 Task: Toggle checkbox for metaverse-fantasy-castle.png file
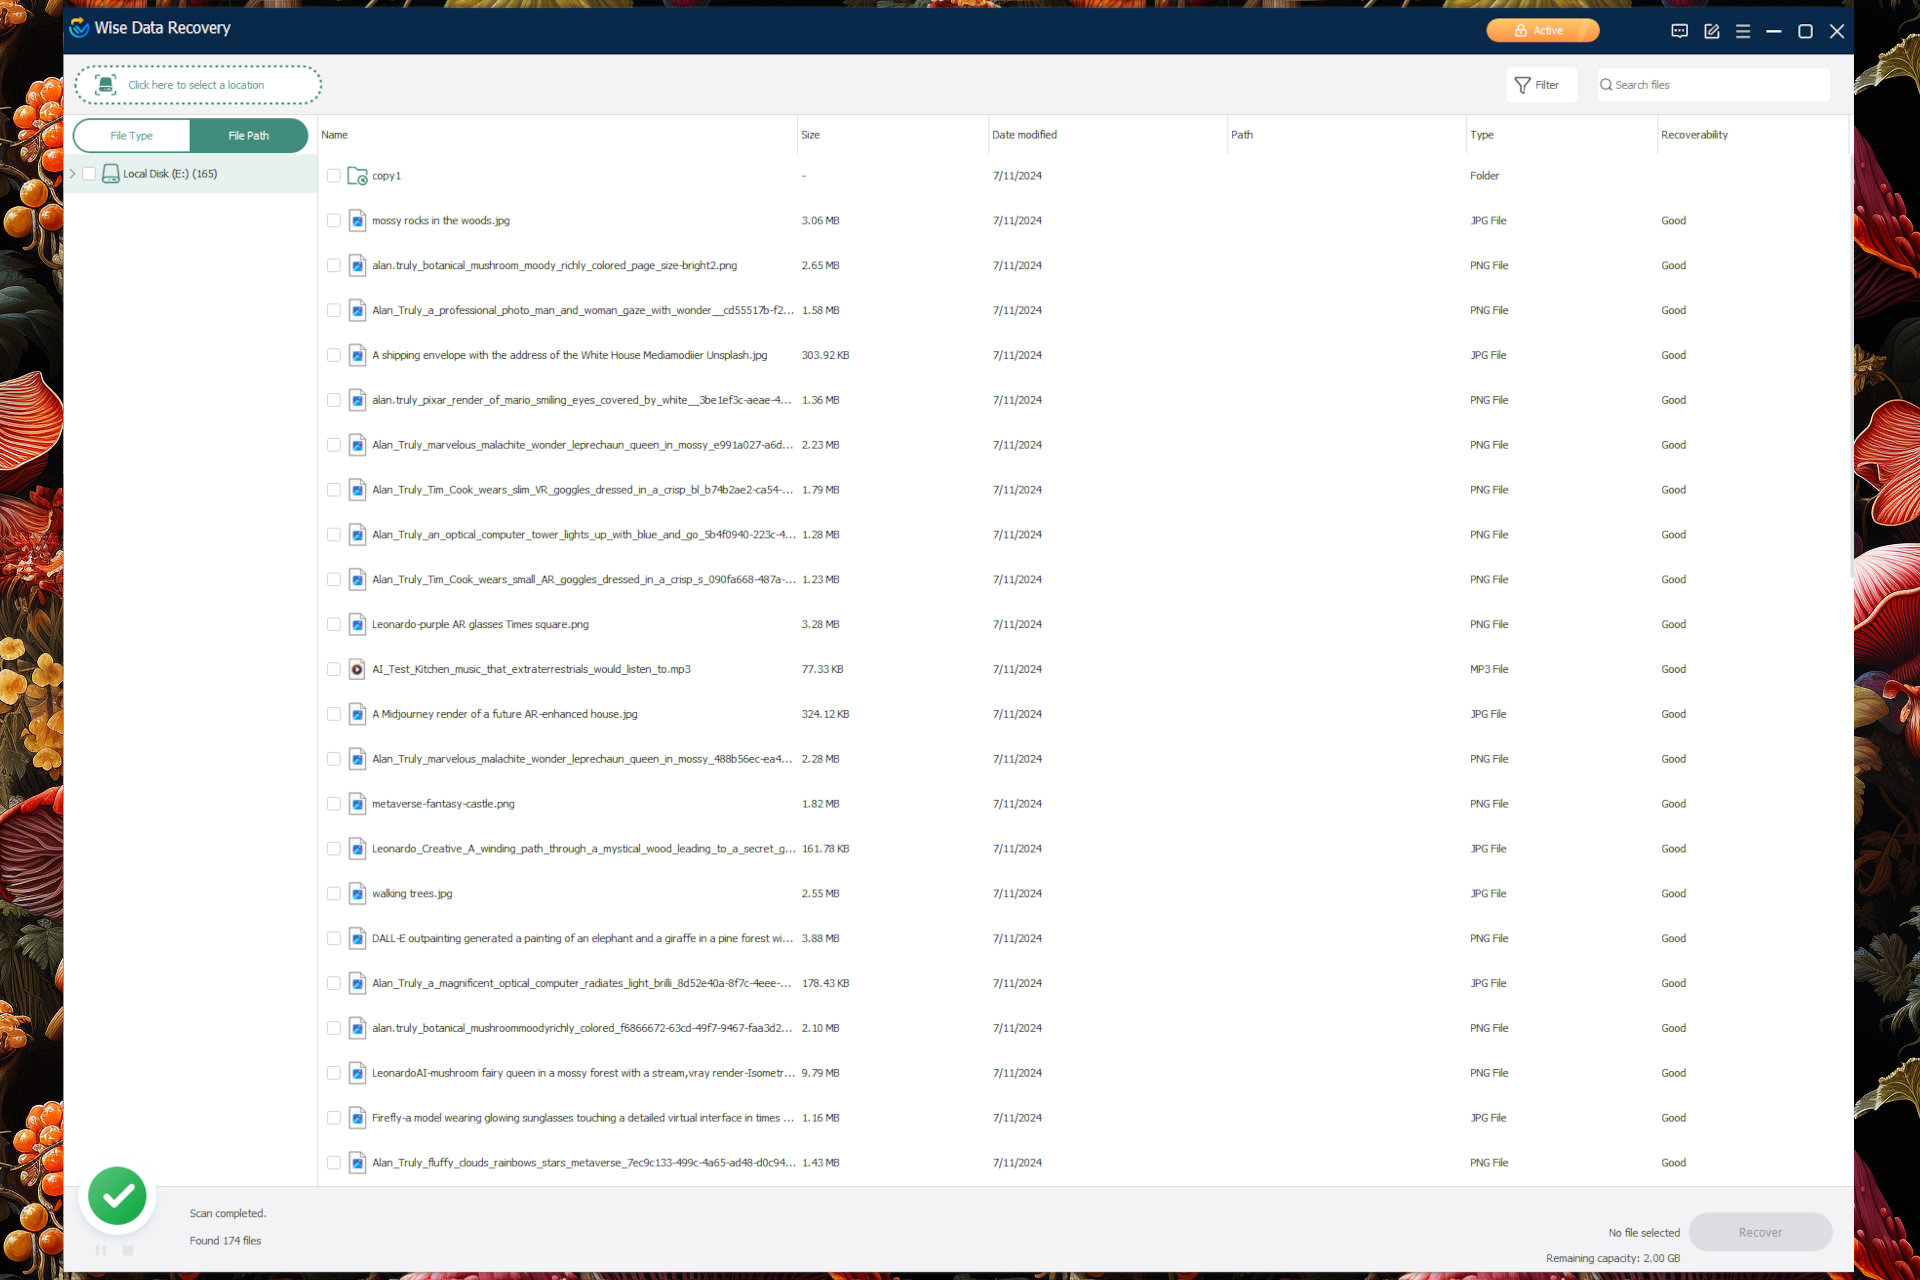[x=333, y=803]
